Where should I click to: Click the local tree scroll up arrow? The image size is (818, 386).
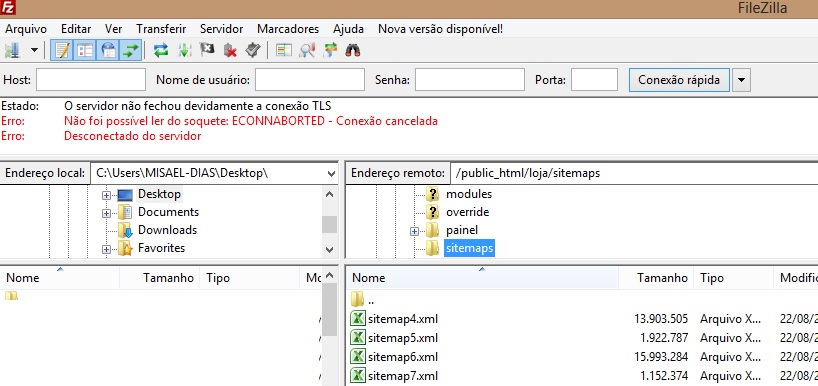tap(330, 194)
